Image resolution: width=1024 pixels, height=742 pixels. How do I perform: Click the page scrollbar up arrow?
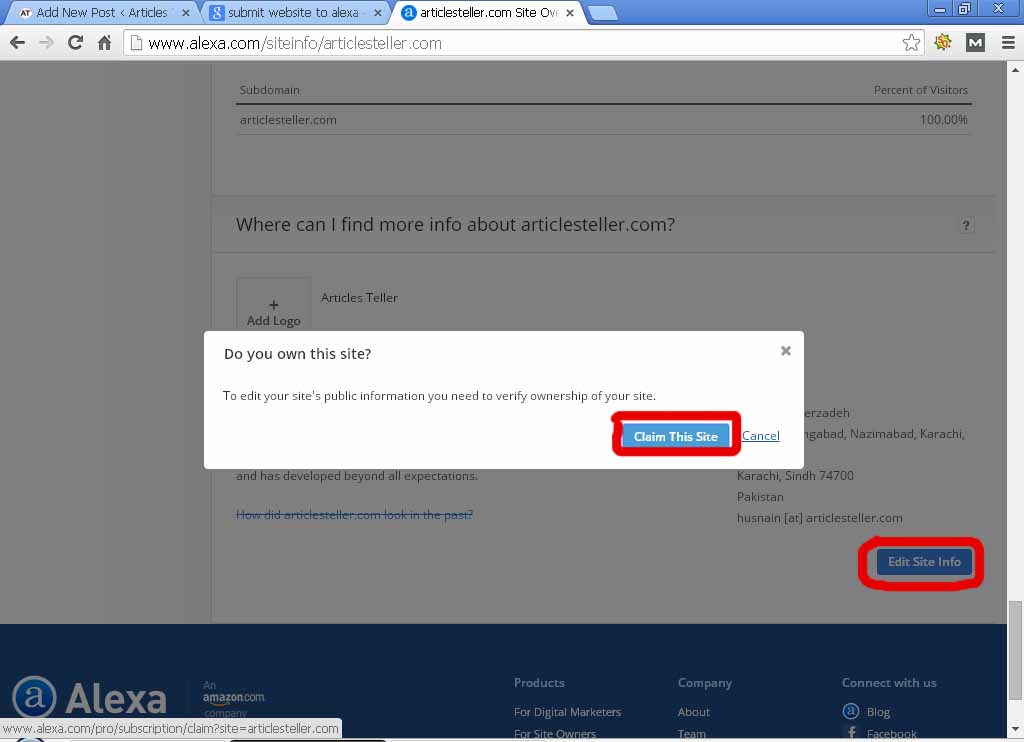(x=1015, y=69)
